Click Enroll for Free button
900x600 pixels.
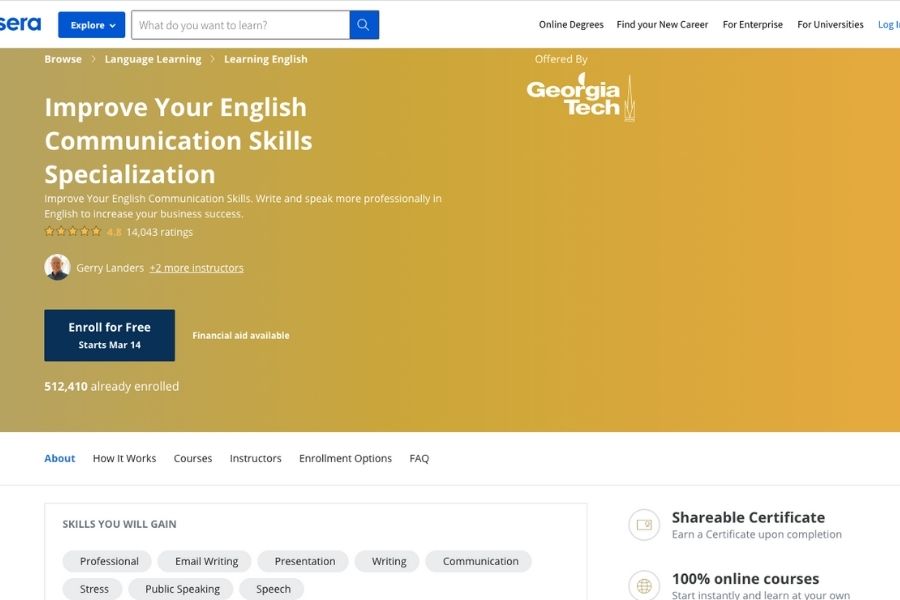point(110,335)
